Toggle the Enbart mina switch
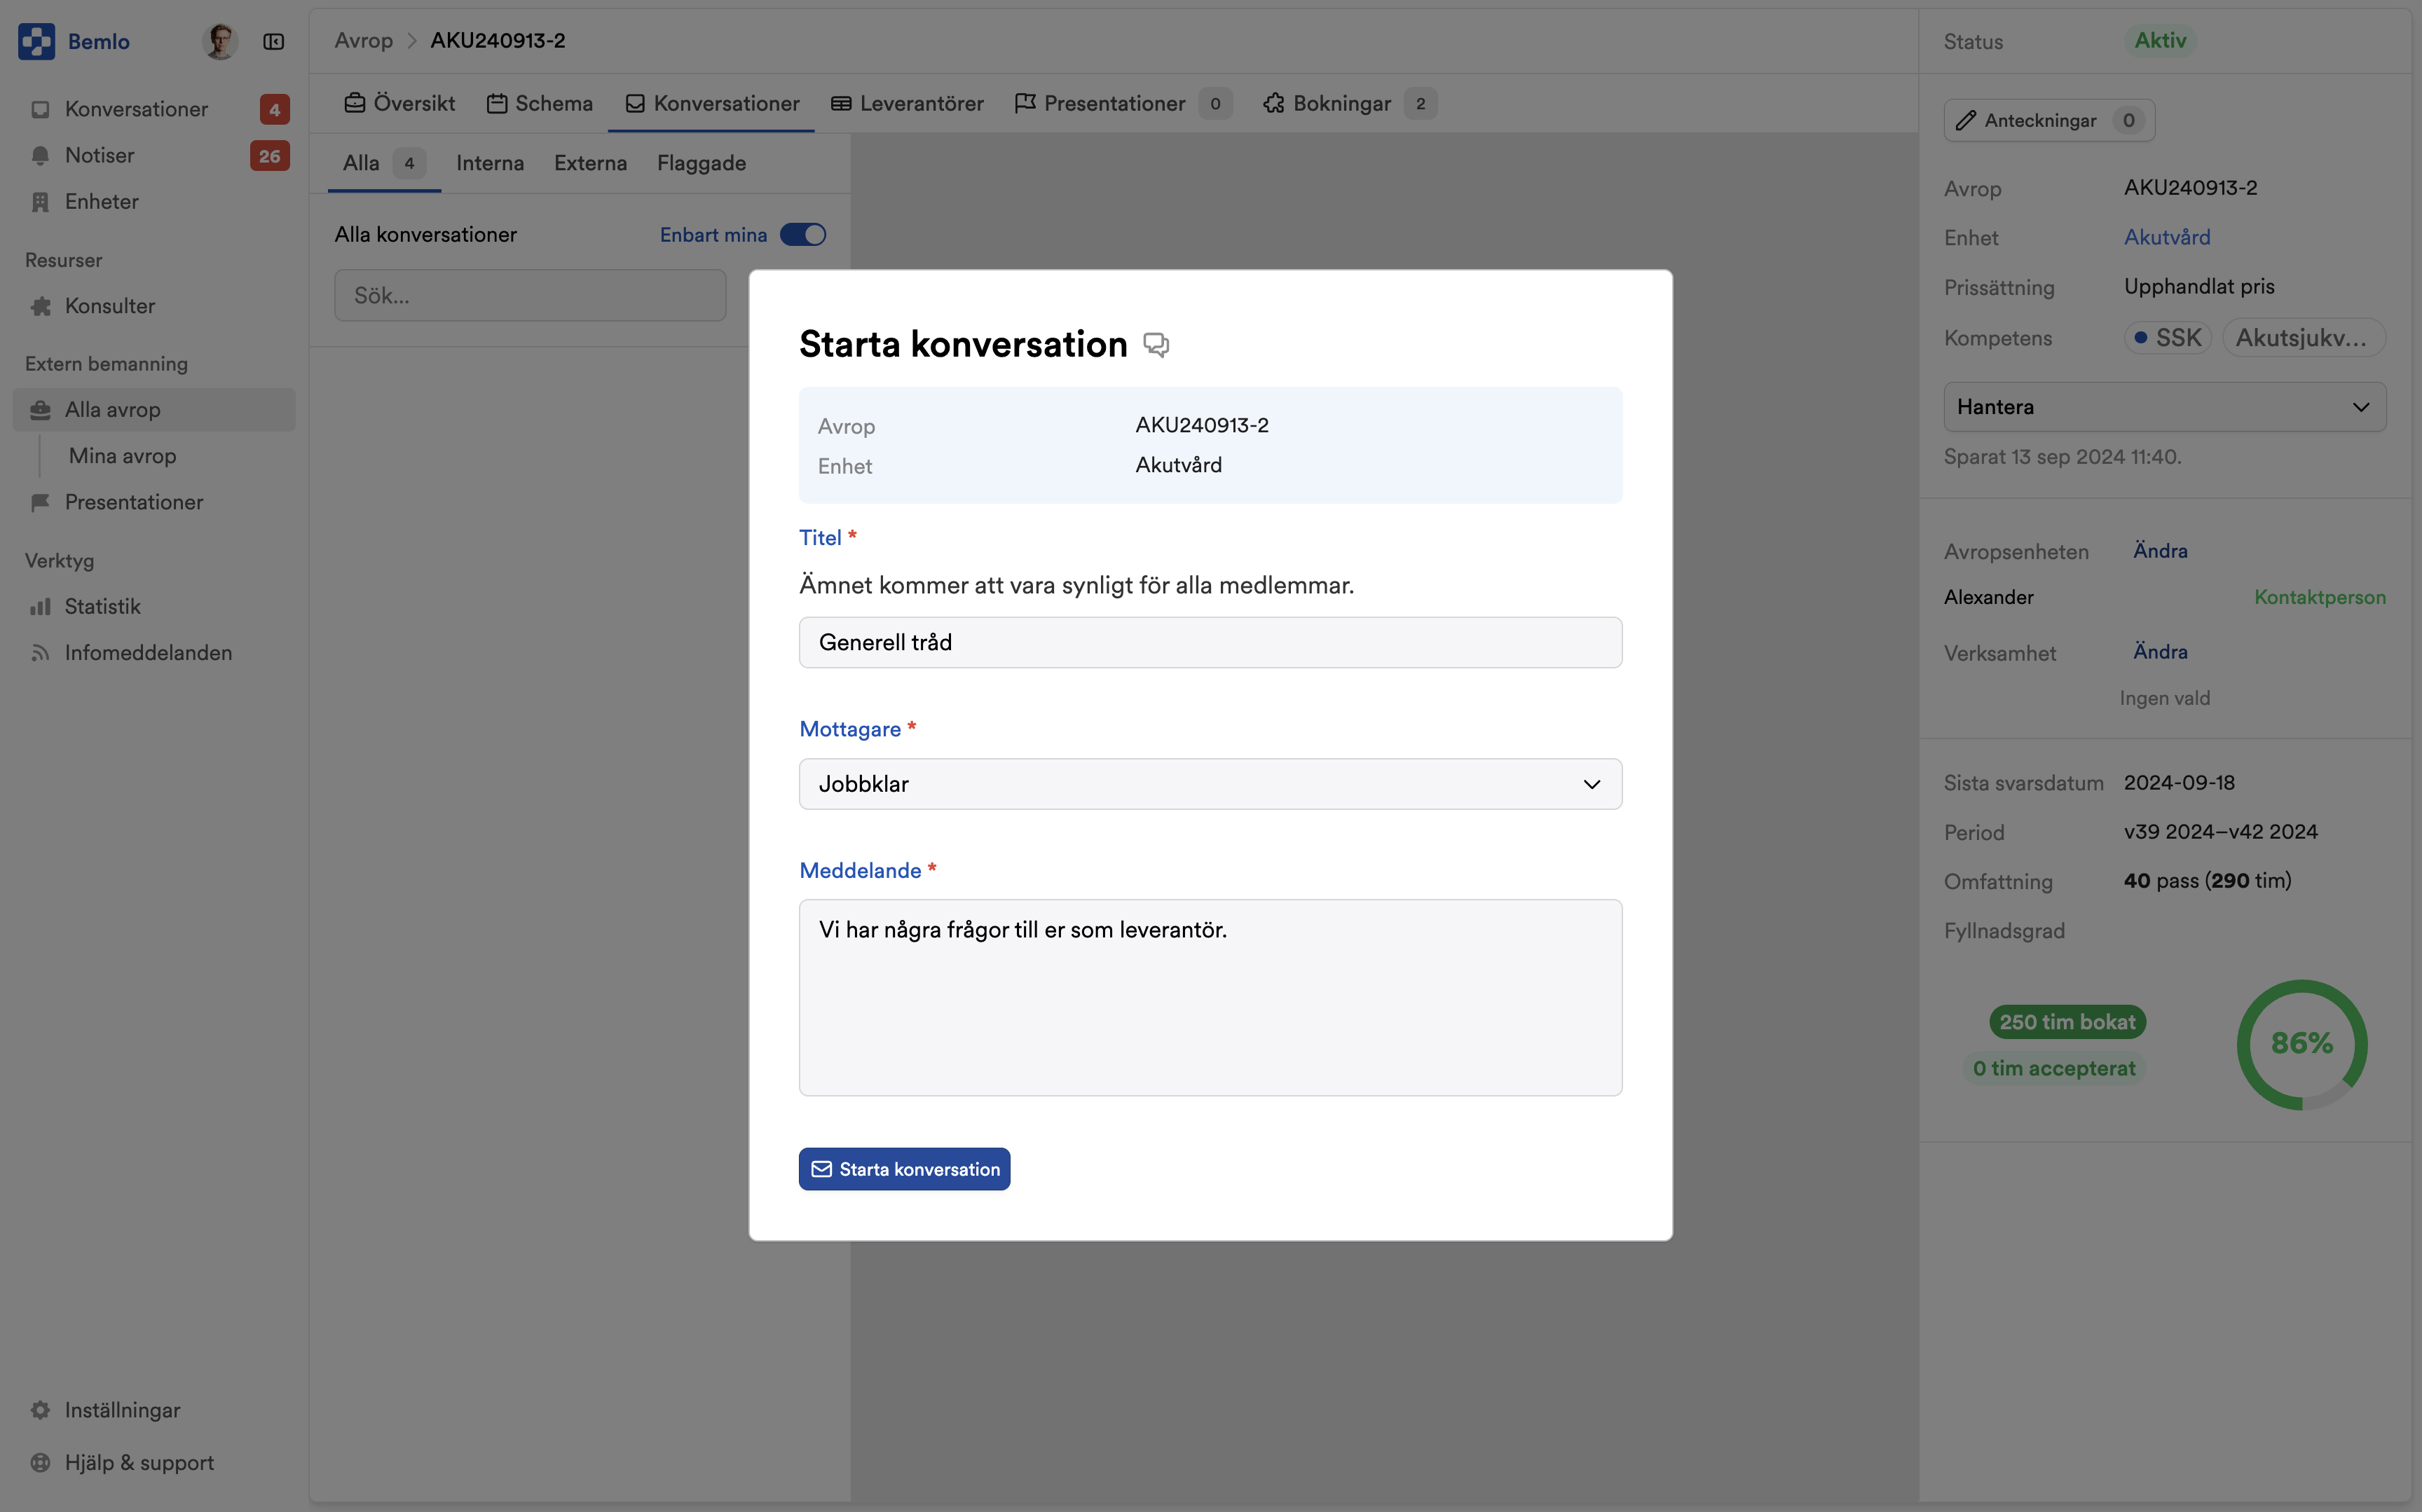2422x1512 pixels. click(x=803, y=235)
